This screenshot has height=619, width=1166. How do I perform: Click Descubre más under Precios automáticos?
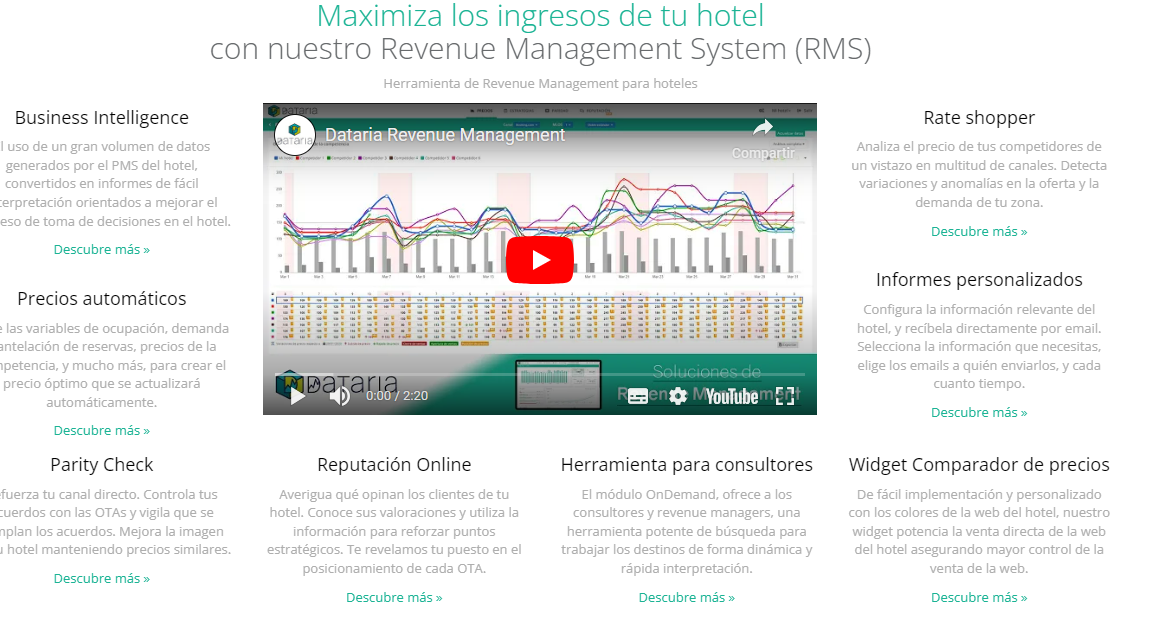point(102,431)
